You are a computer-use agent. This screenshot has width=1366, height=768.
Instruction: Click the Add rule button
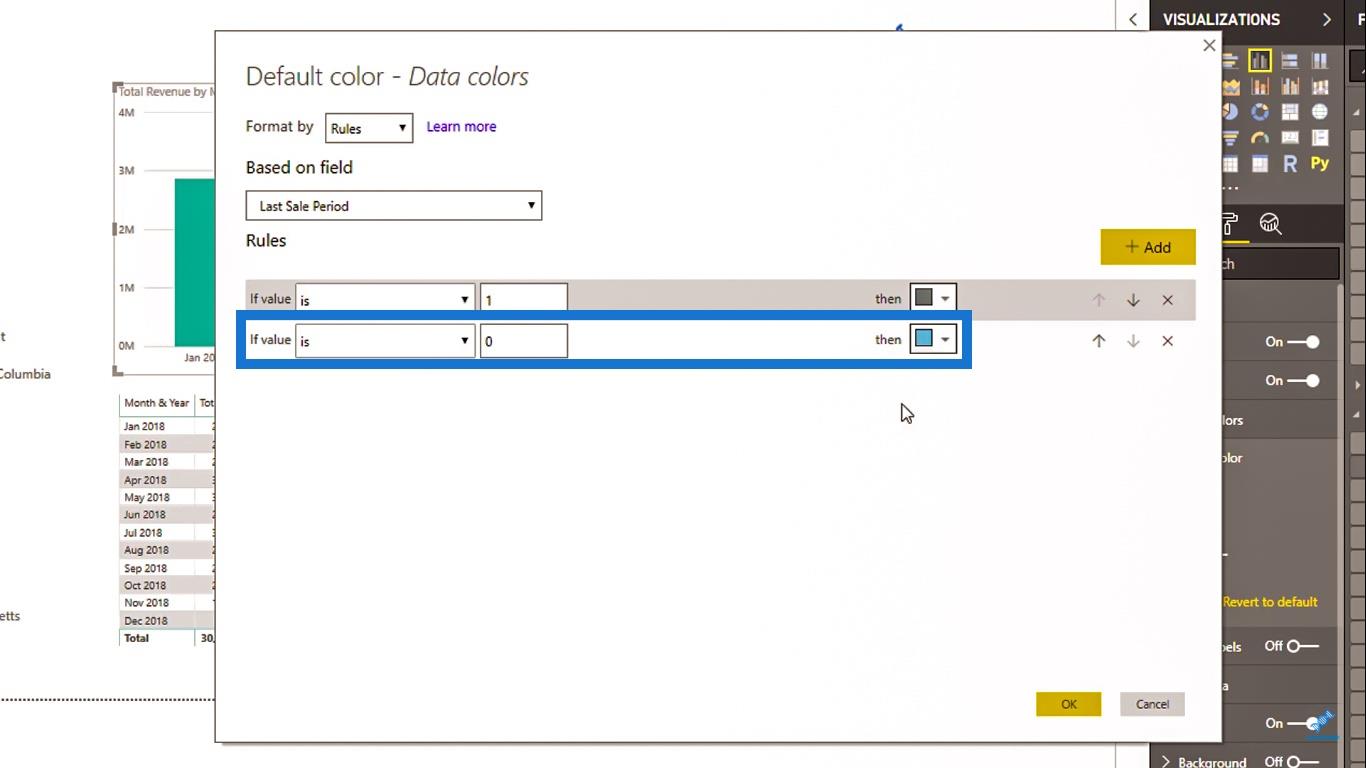tap(1147, 248)
